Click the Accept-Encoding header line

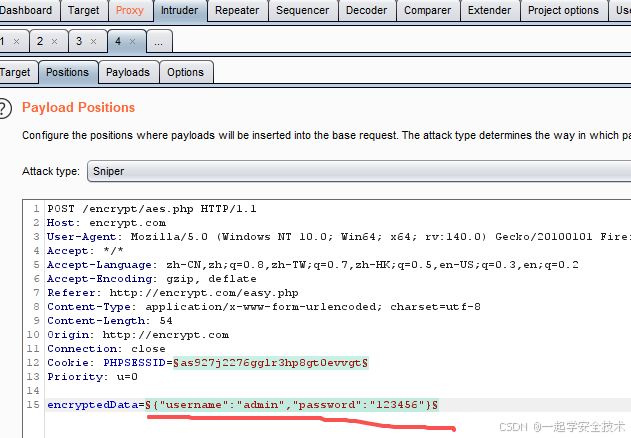[x=152, y=279]
